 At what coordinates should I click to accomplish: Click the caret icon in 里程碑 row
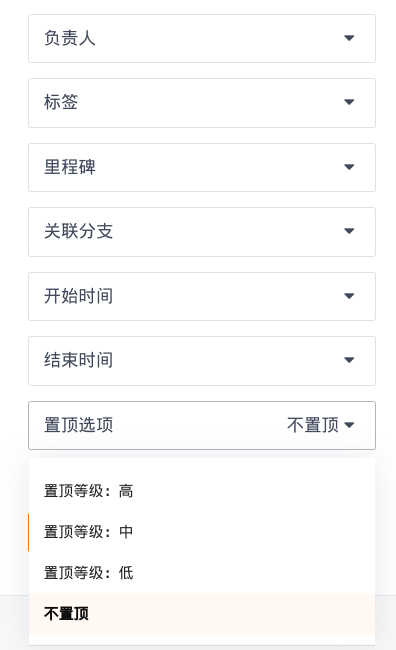click(349, 167)
